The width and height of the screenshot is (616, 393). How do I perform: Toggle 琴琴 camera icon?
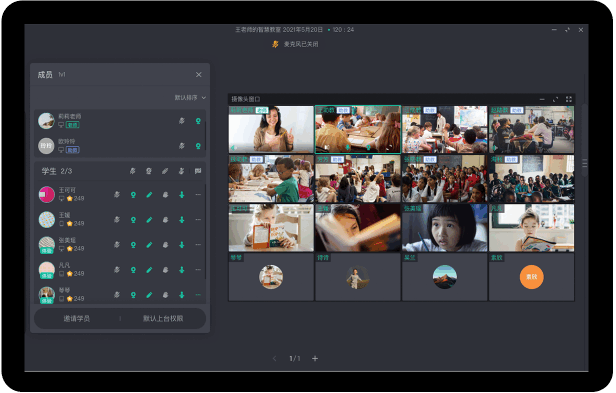coord(133,295)
